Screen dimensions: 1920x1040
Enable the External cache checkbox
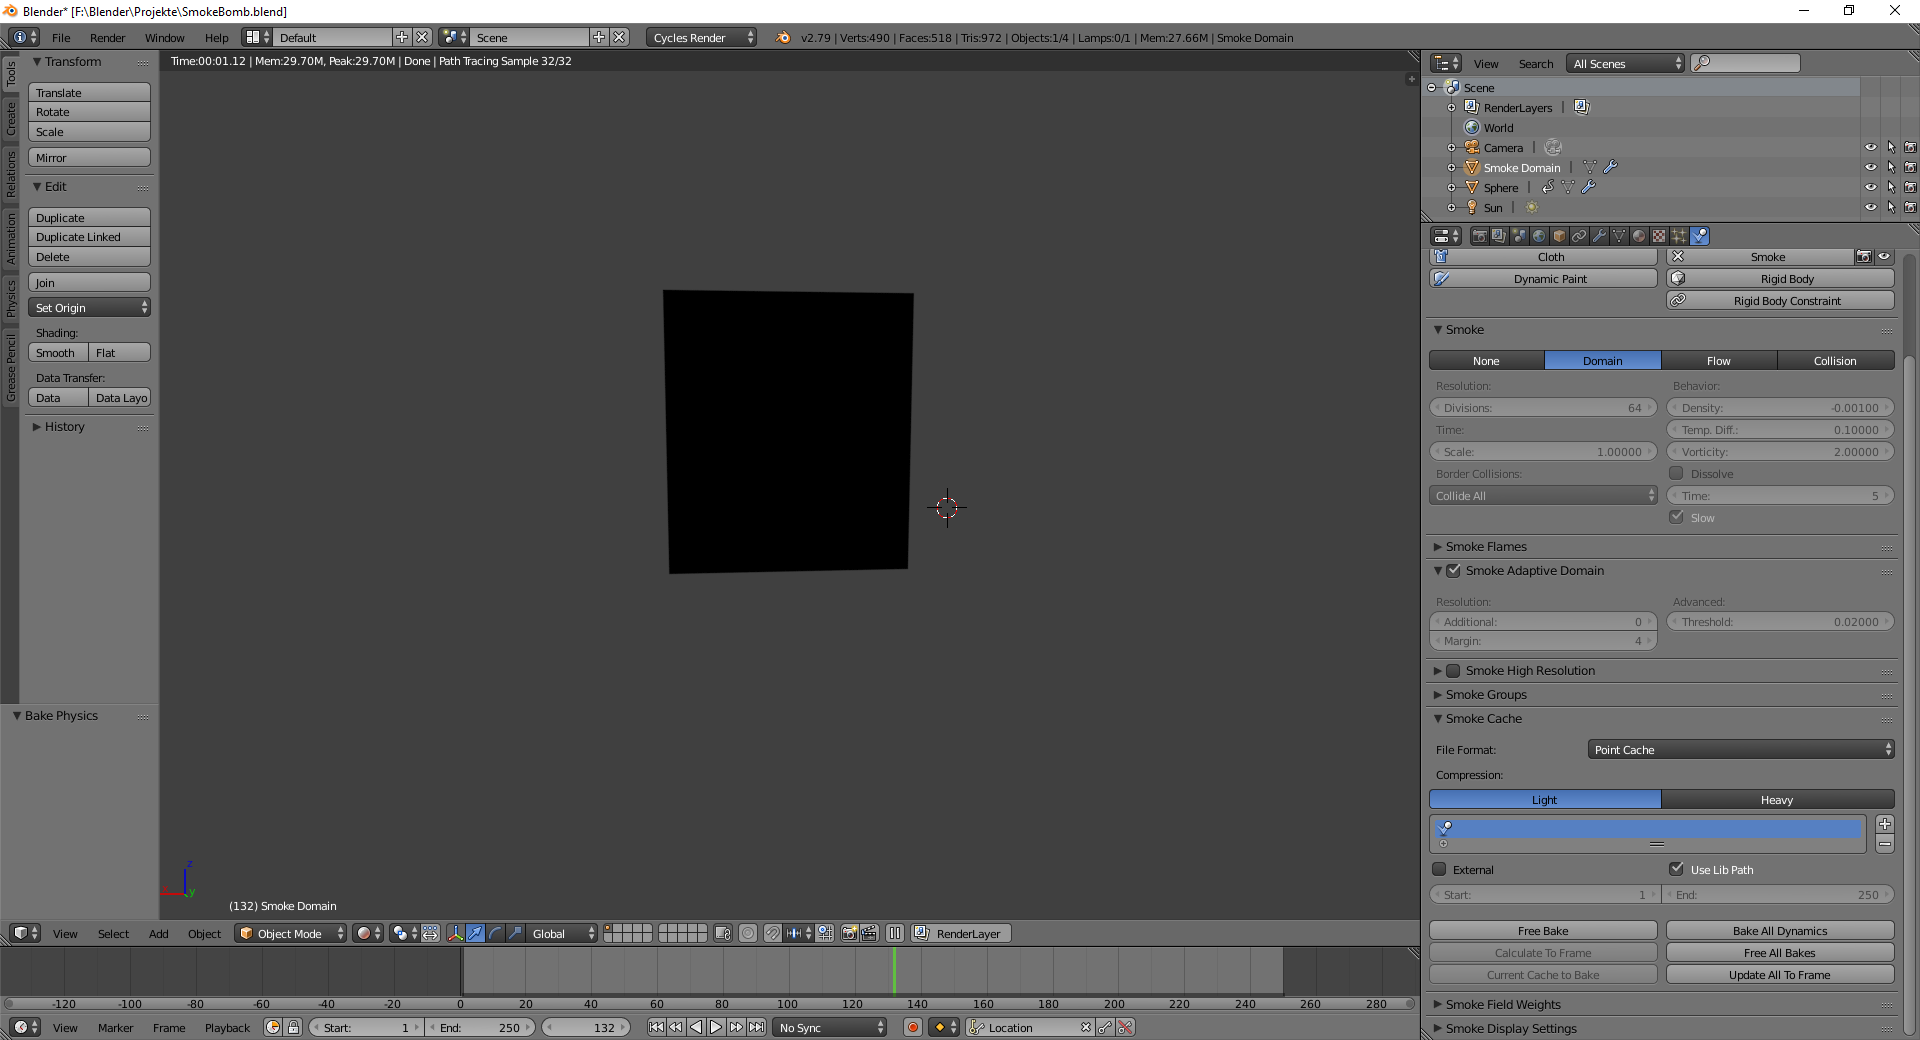(x=1440, y=869)
